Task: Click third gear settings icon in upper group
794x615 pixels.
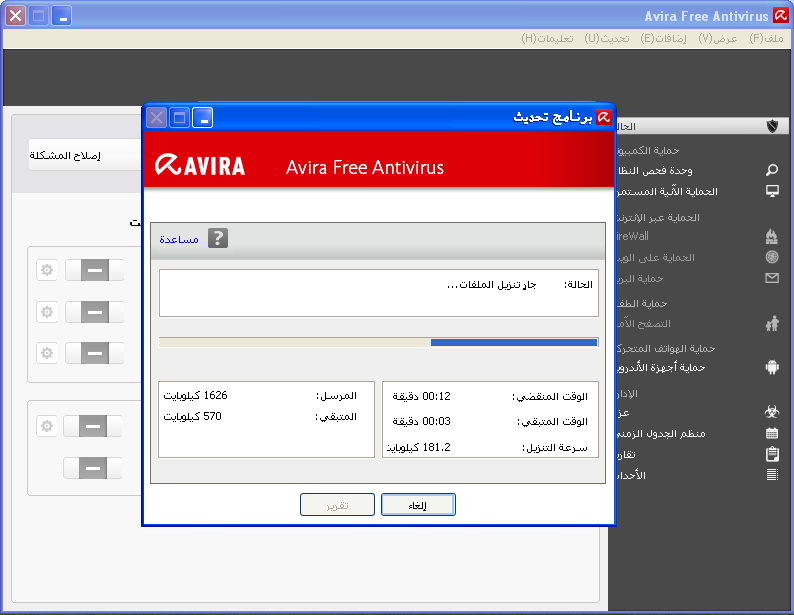Action: (47, 353)
